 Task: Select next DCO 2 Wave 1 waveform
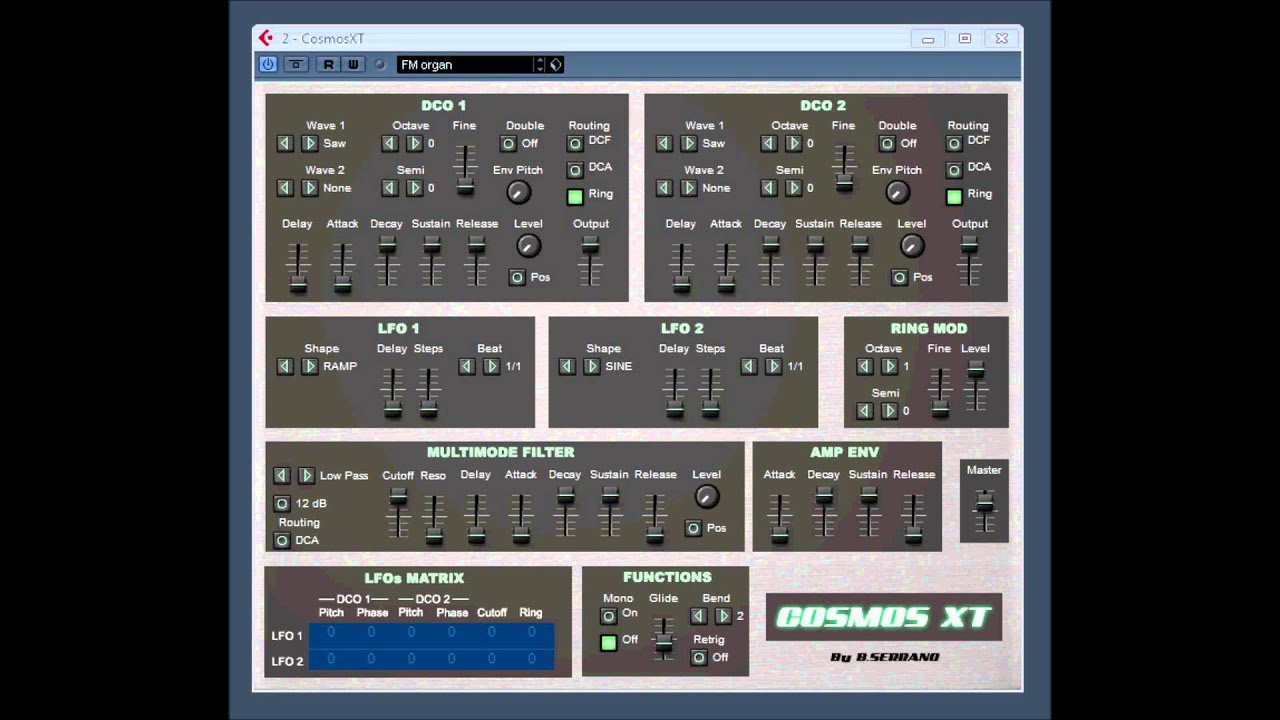coord(689,143)
